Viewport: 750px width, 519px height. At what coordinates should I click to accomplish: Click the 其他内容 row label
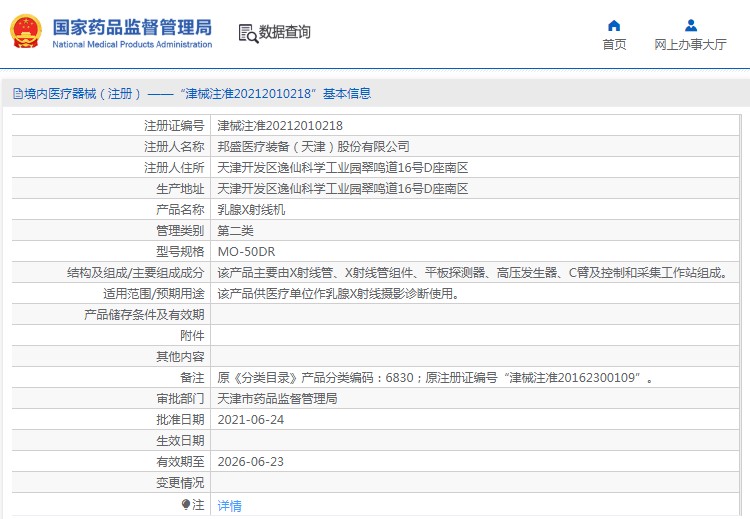tap(180, 357)
